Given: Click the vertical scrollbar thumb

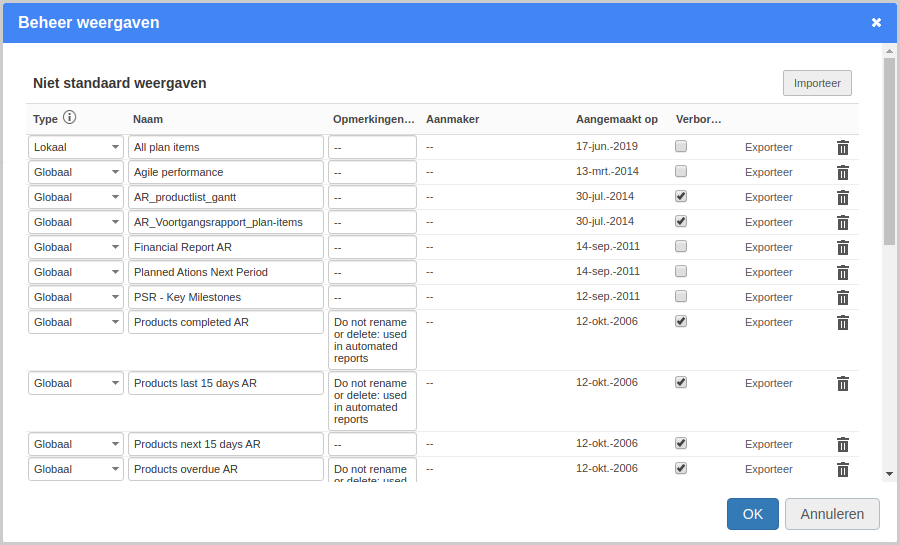Looking at the screenshot, I should [889, 151].
